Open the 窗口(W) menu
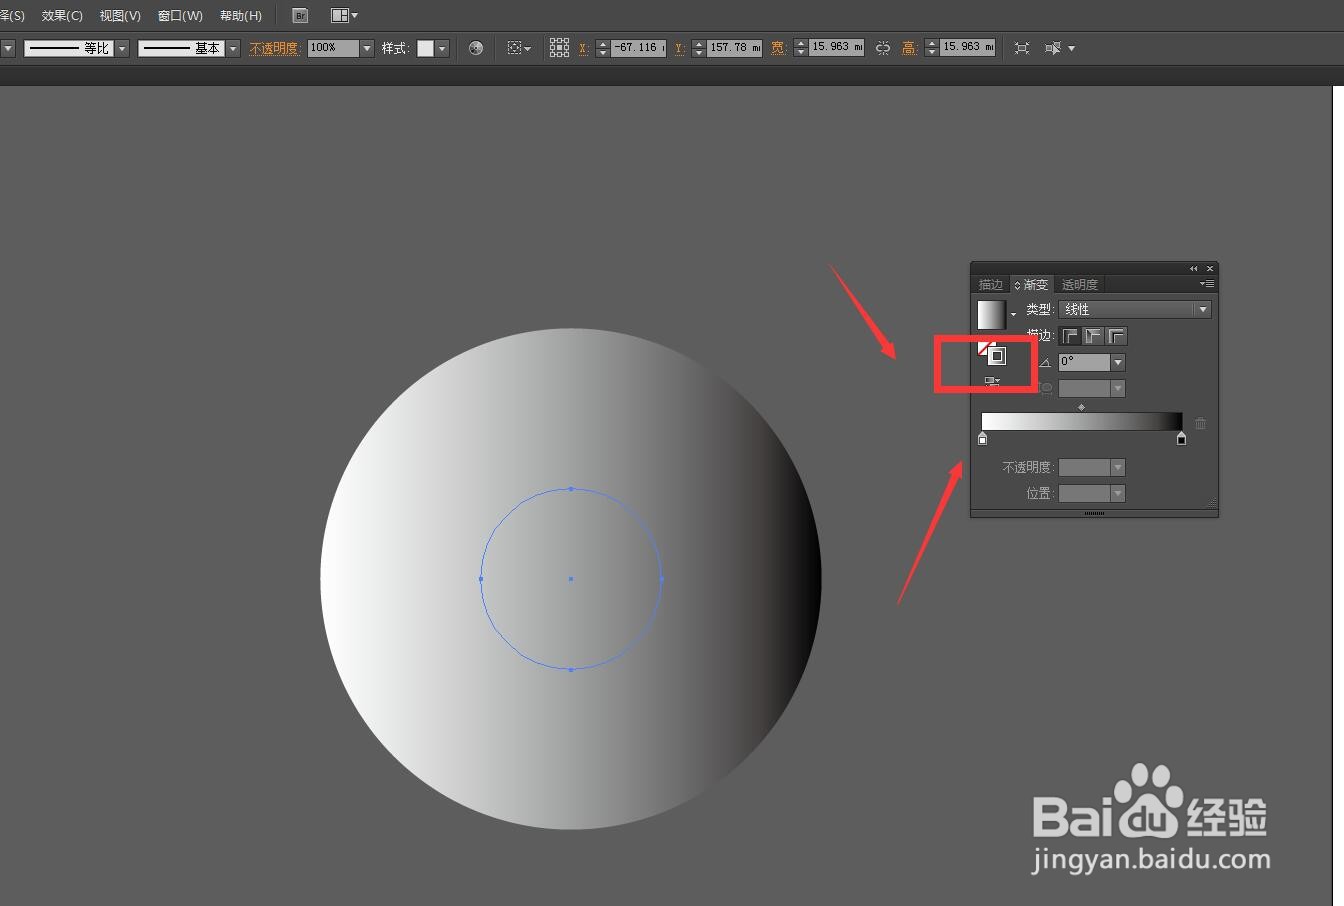 tap(180, 16)
